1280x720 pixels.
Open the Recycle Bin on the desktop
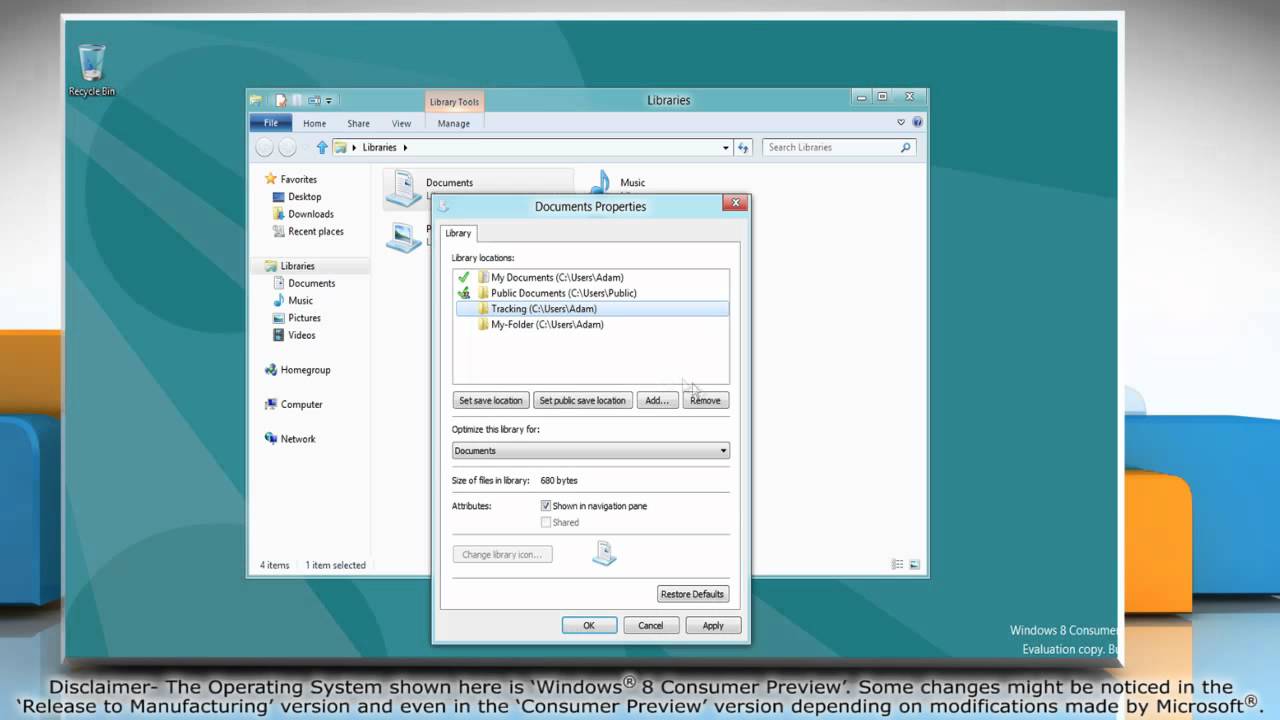(x=92, y=70)
